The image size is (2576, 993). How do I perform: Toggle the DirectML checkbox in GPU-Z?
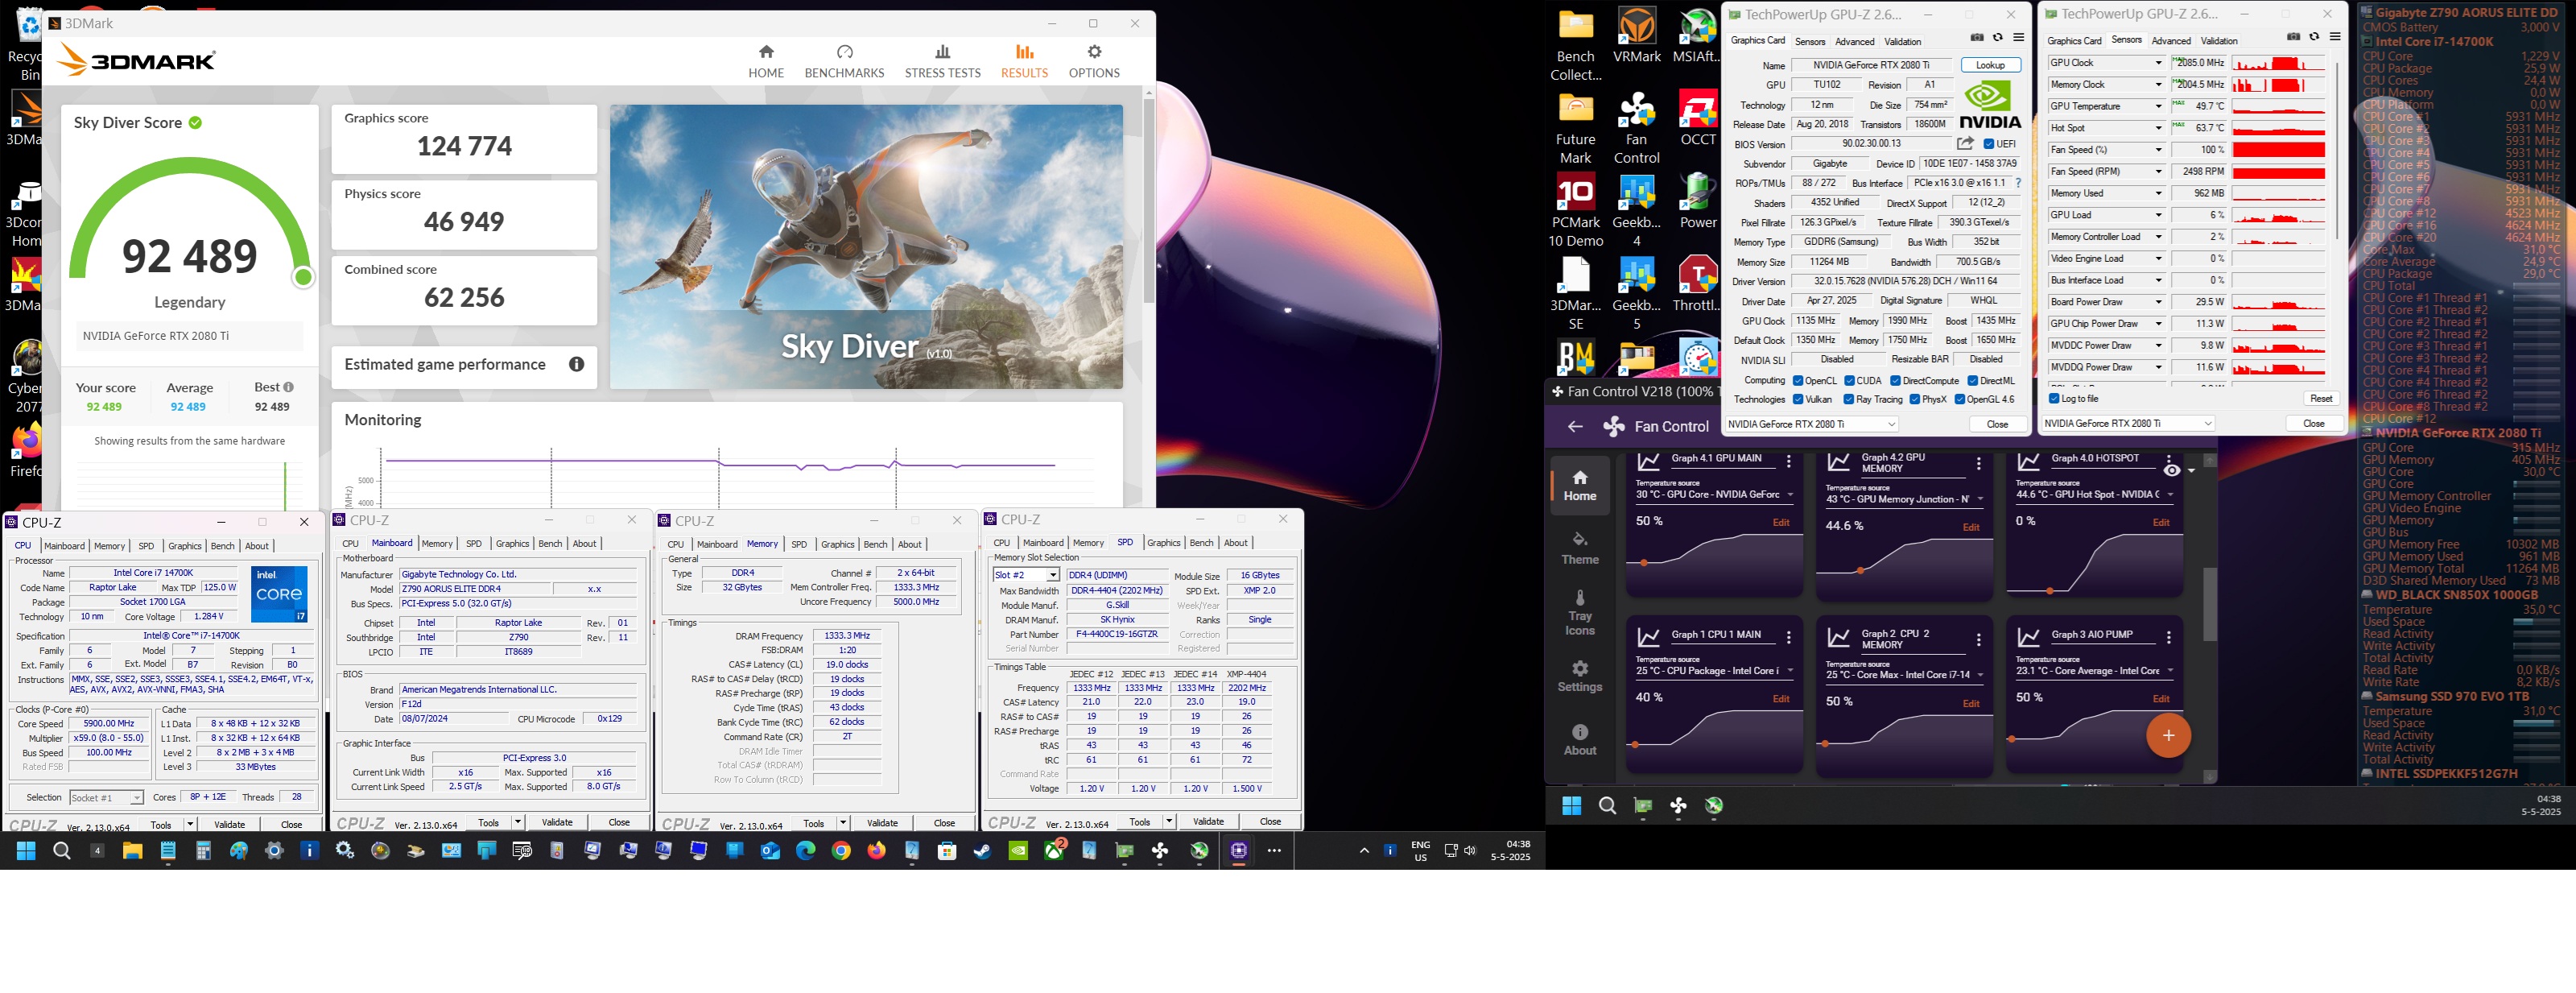[x=1973, y=381]
